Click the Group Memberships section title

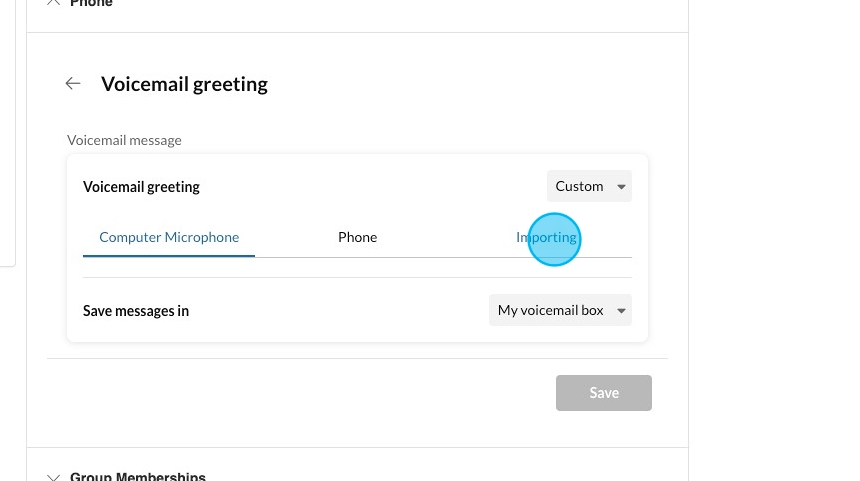click(x=138, y=477)
